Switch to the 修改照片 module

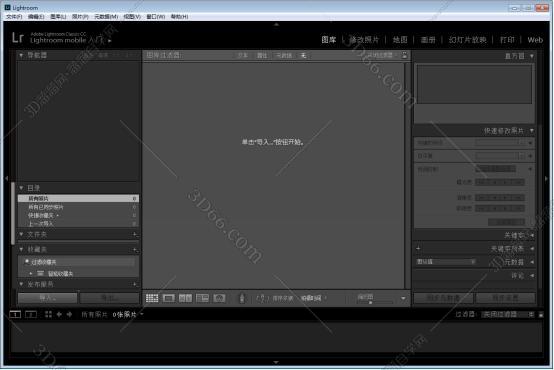pyautogui.click(x=364, y=40)
